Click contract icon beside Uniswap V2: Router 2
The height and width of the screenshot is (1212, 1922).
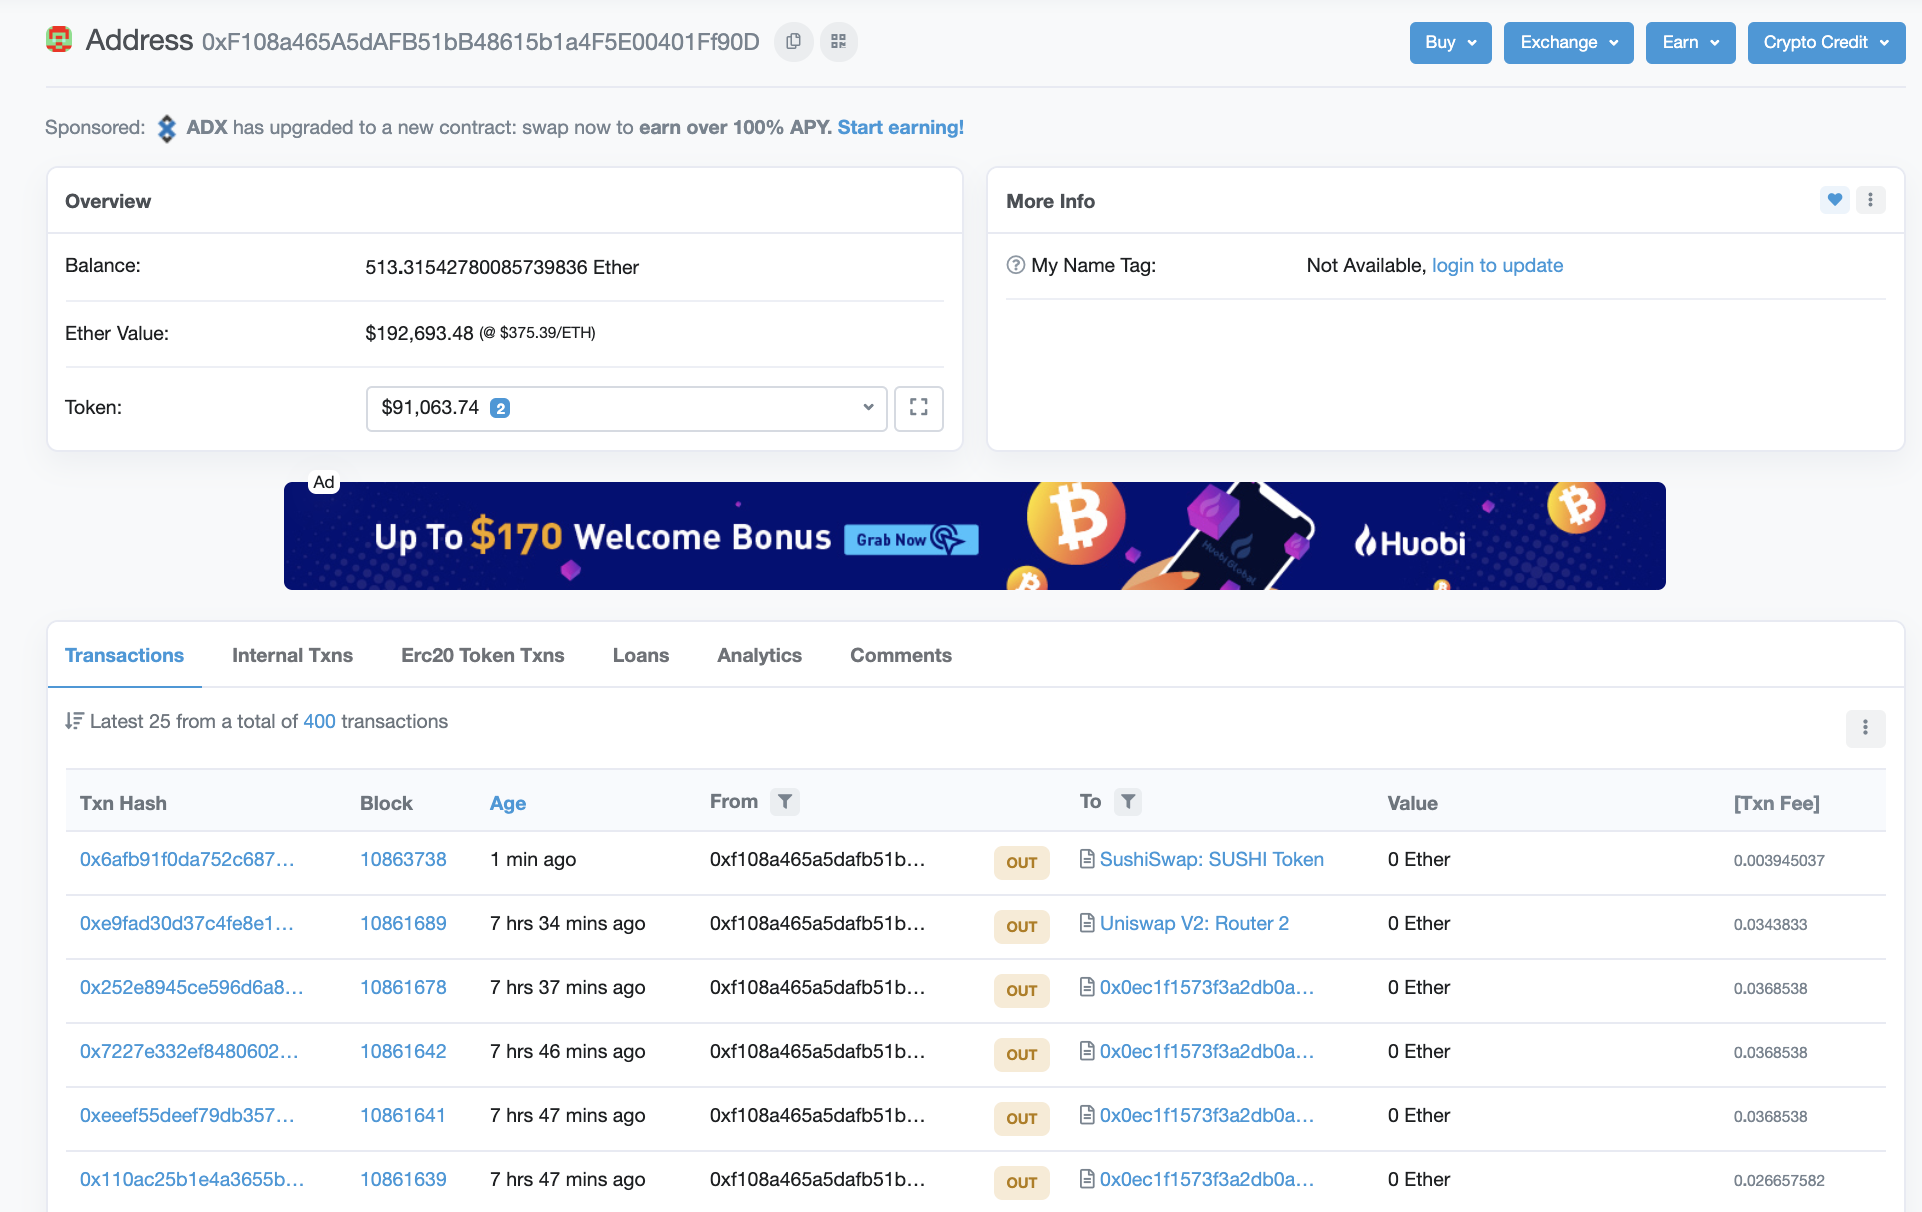pos(1087,923)
